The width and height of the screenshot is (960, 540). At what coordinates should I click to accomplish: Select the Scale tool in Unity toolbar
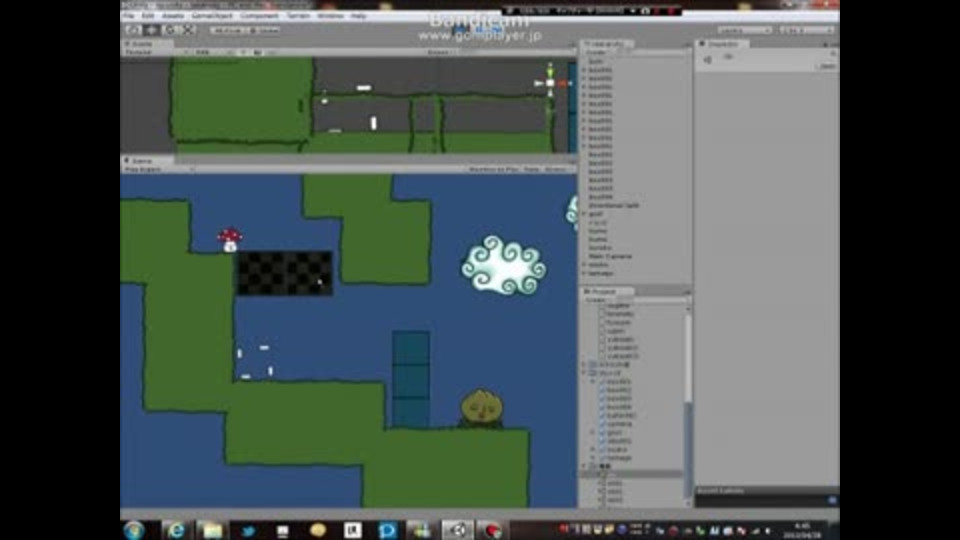tap(189, 29)
